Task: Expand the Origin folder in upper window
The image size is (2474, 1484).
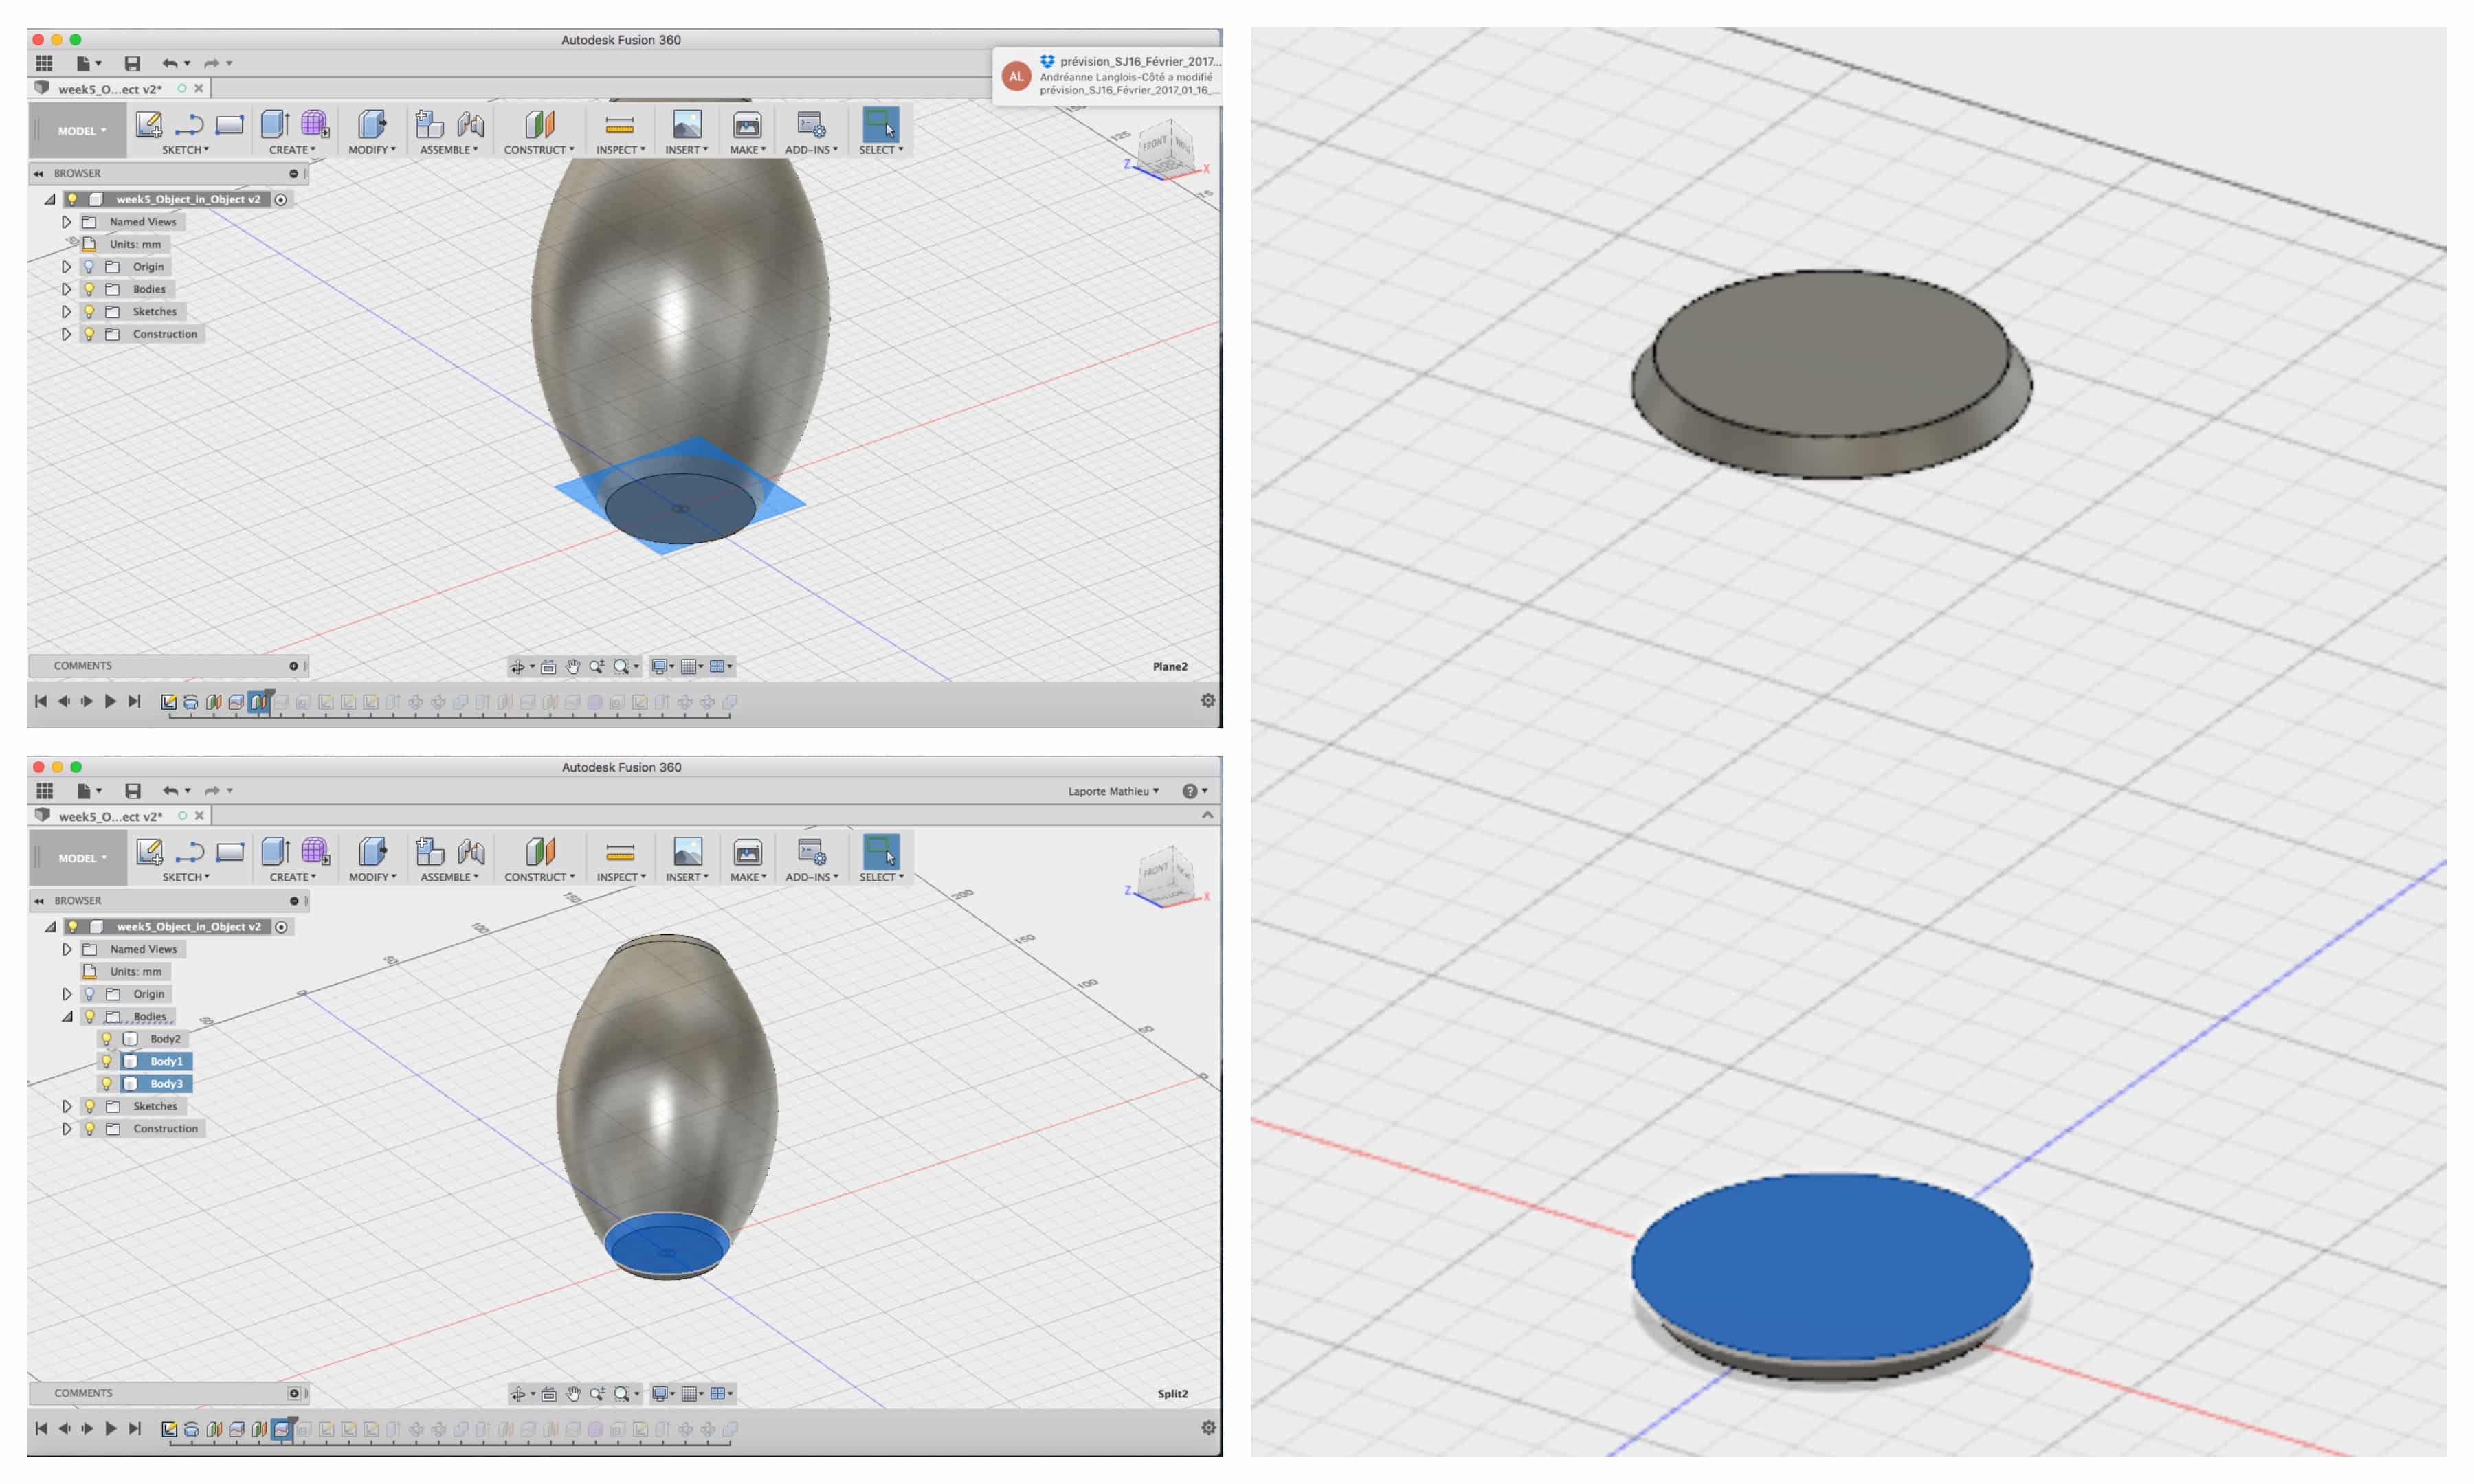Action: pyautogui.click(x=67, y=266)
